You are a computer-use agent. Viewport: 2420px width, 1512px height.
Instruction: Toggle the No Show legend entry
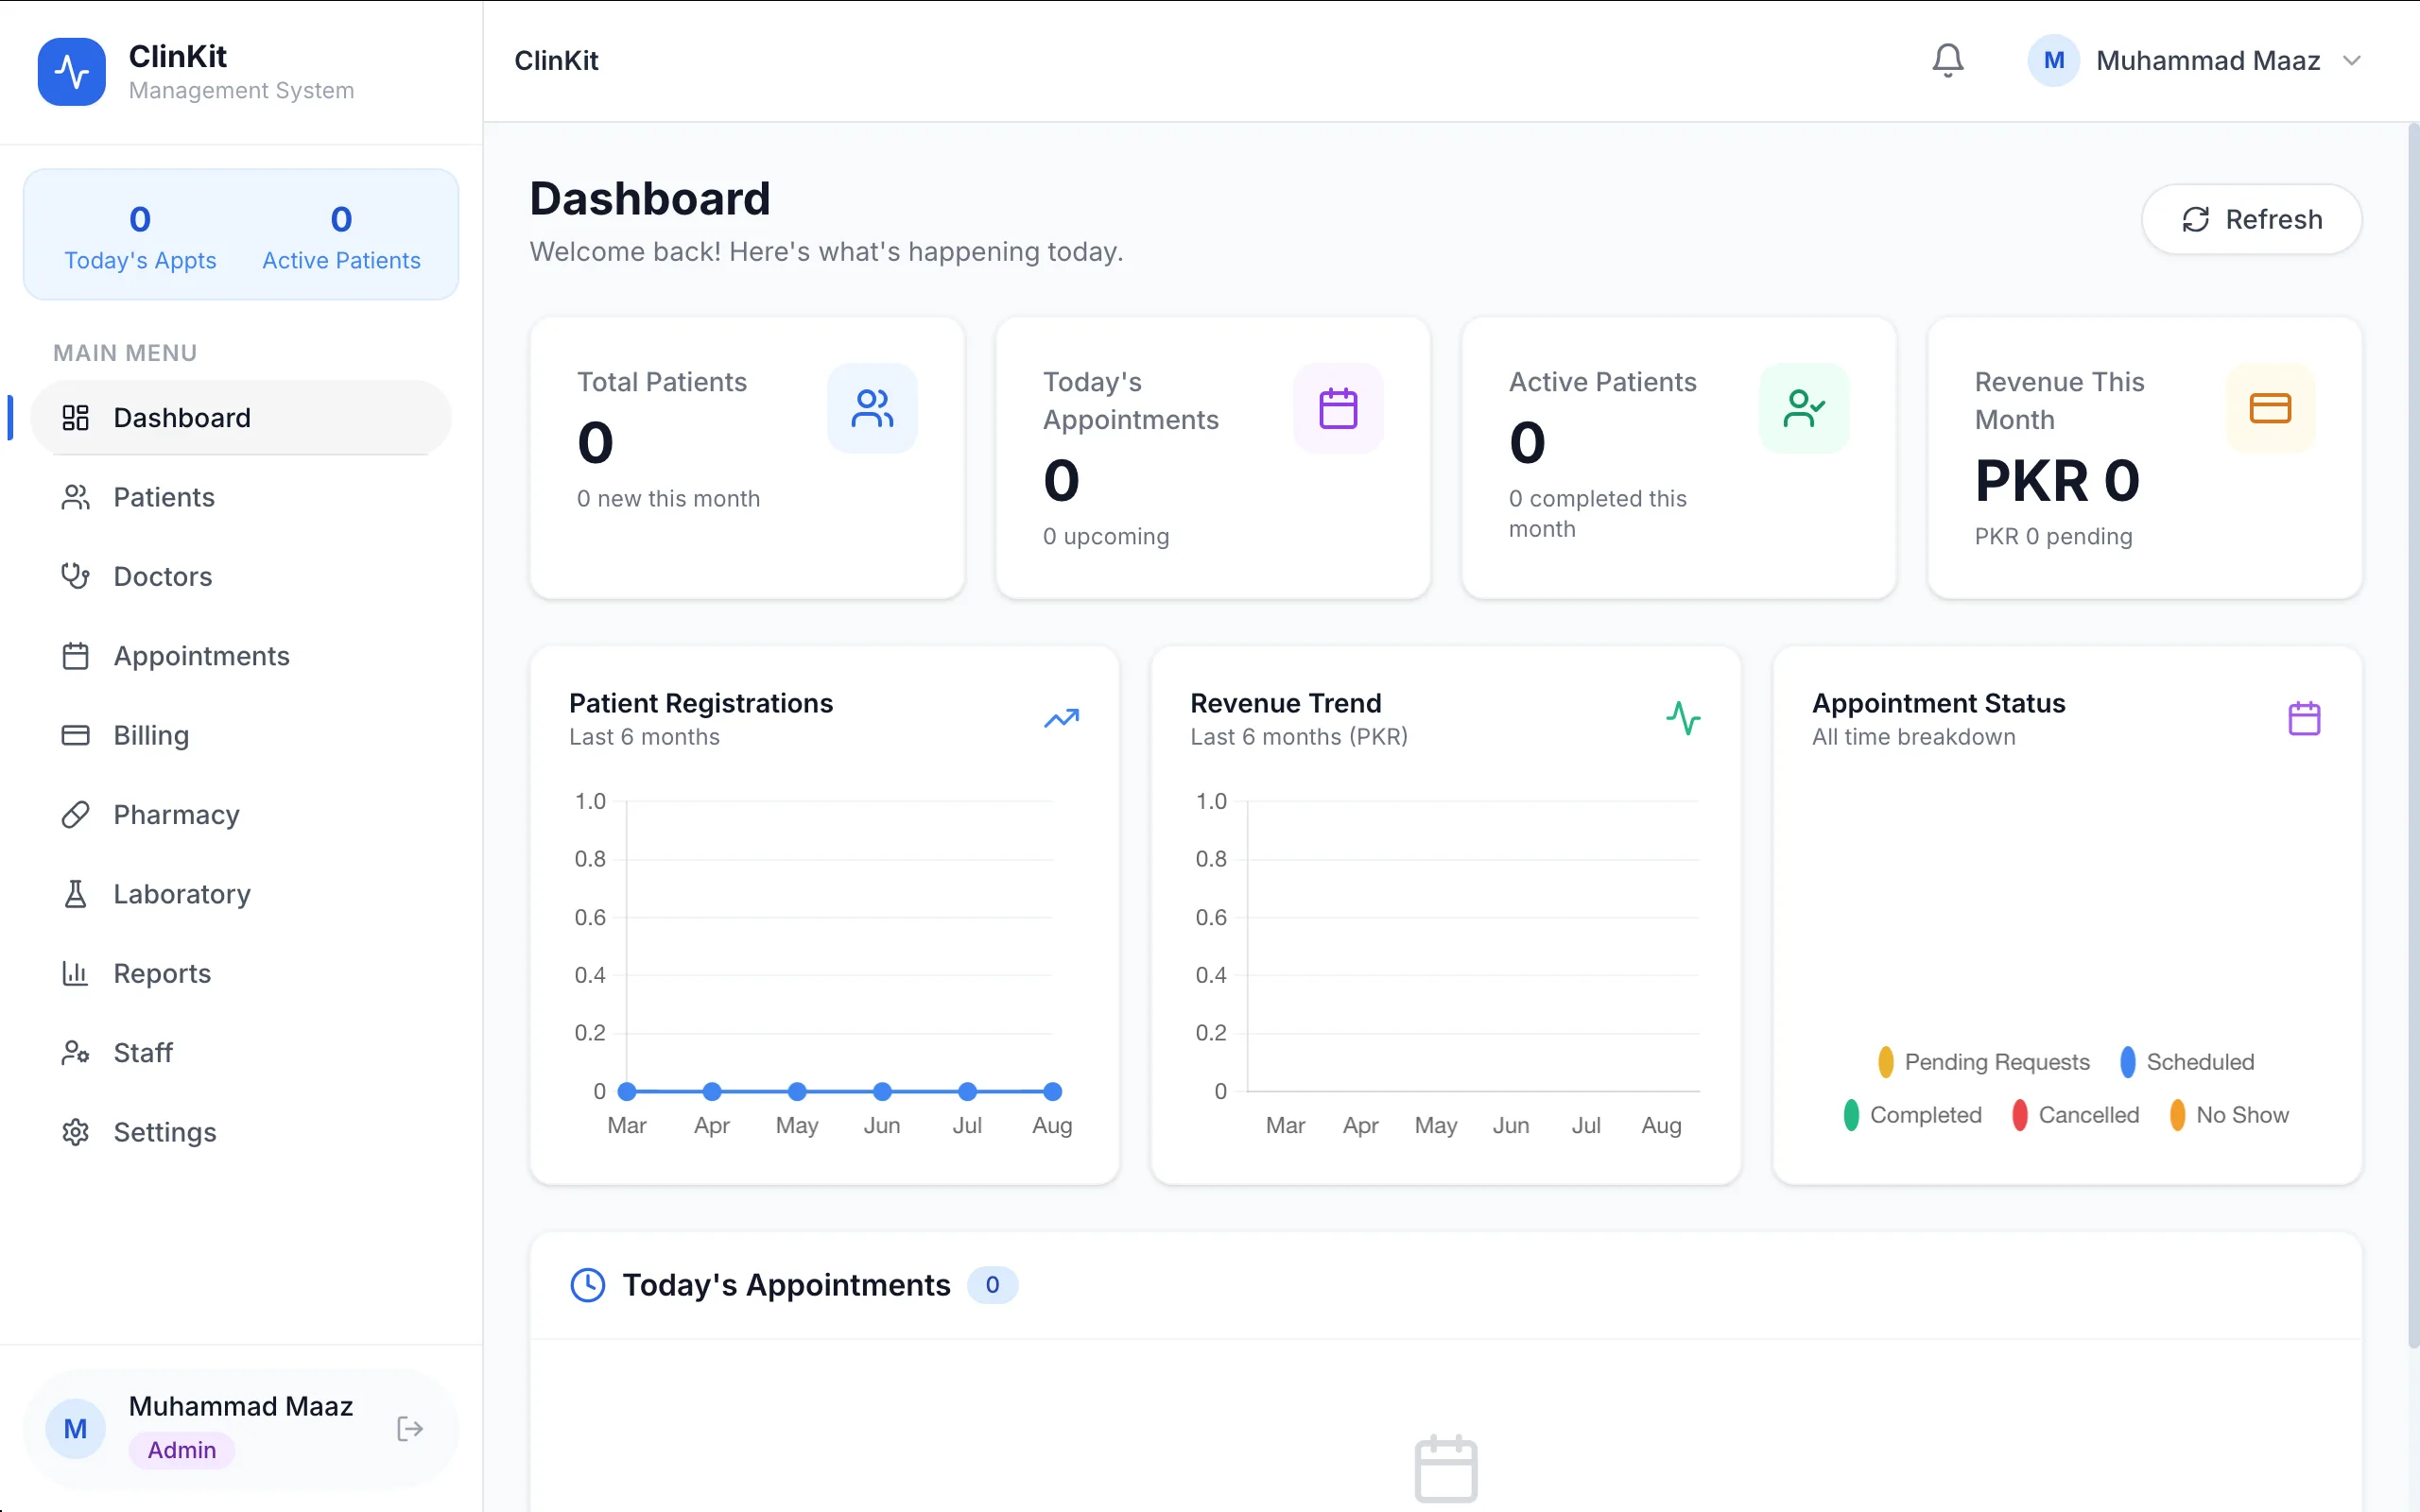(2228, 1115)
